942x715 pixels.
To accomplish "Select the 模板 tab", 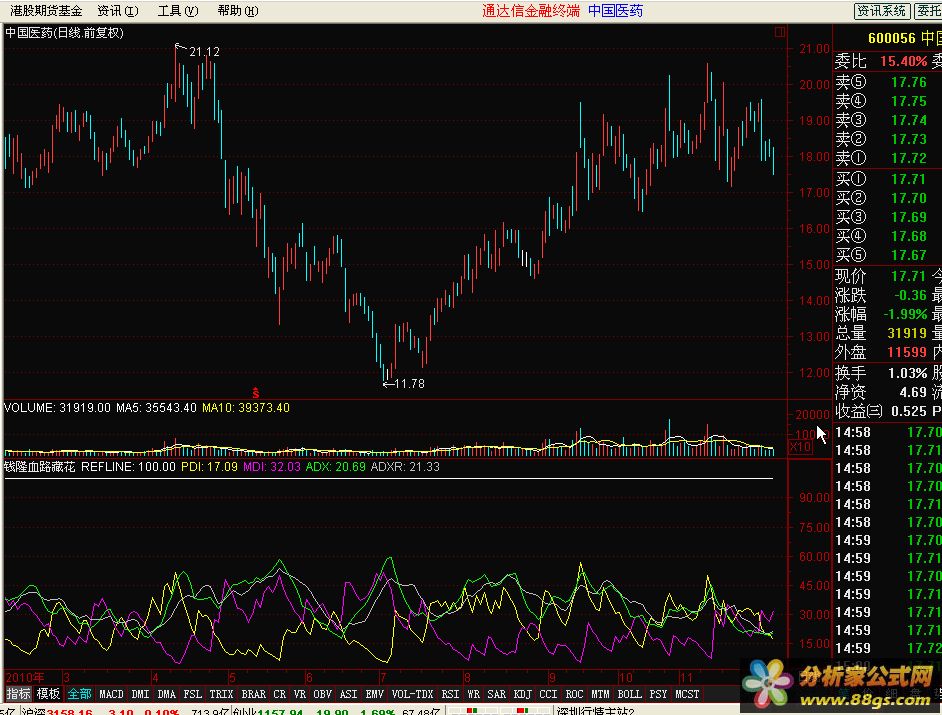I will point(49,694).
